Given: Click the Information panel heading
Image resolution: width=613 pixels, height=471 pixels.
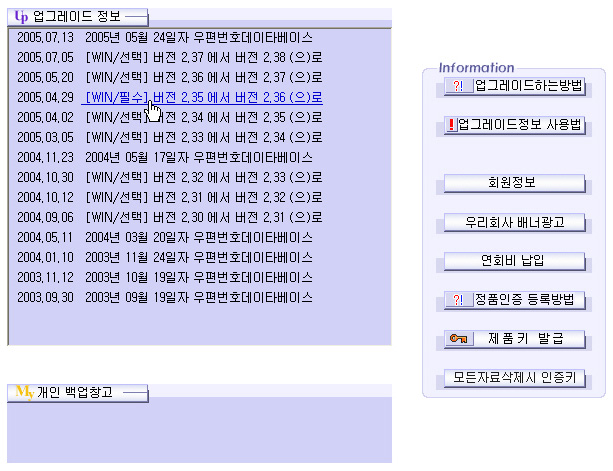Looking at the screenshot, I should point(477,68).
